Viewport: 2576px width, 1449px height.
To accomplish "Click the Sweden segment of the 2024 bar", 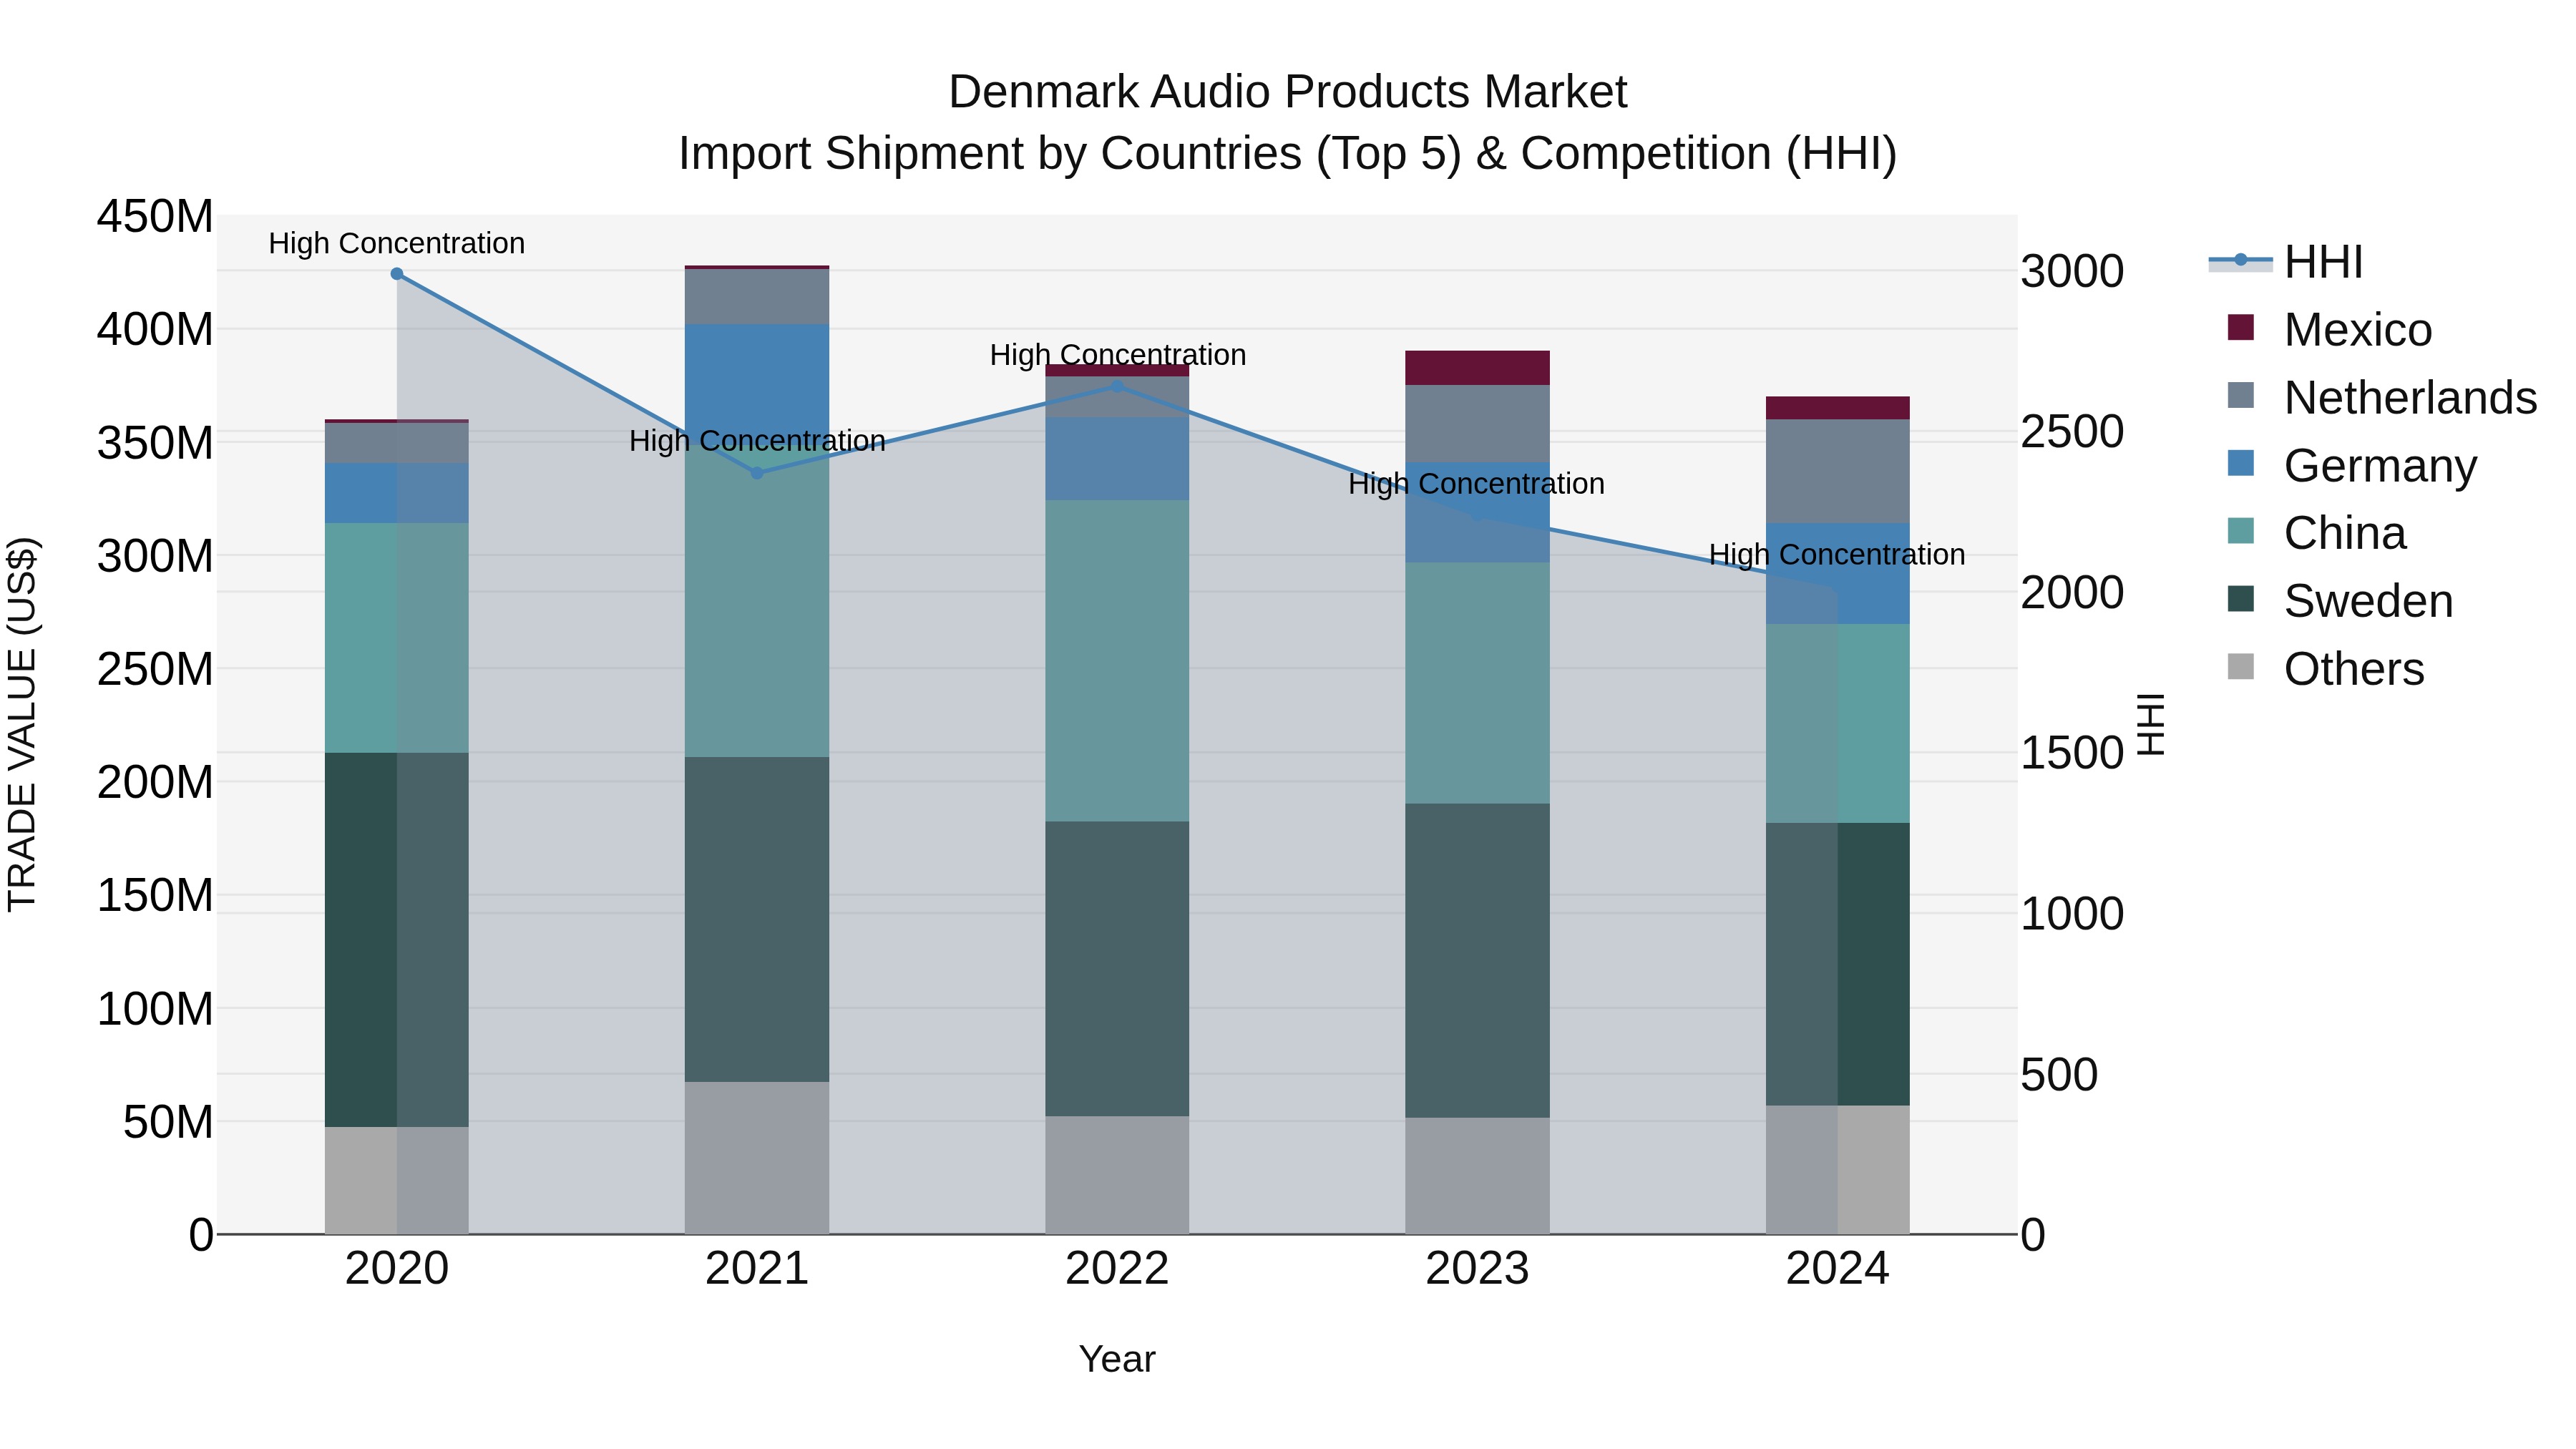I will point(1837,964).
